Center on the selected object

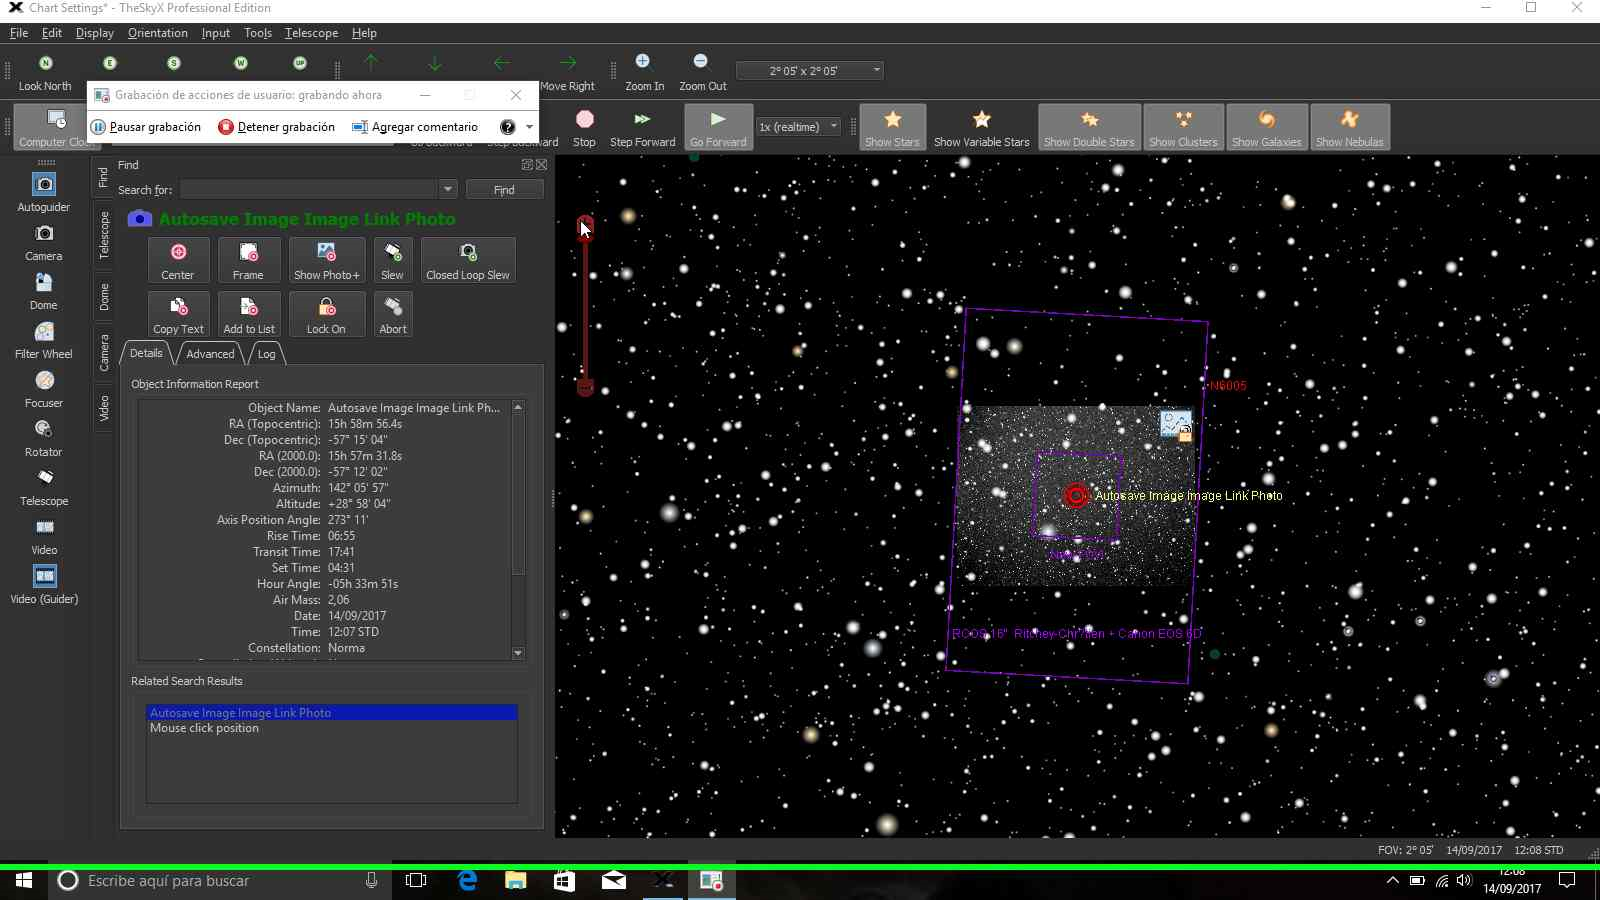coord(178,260)
